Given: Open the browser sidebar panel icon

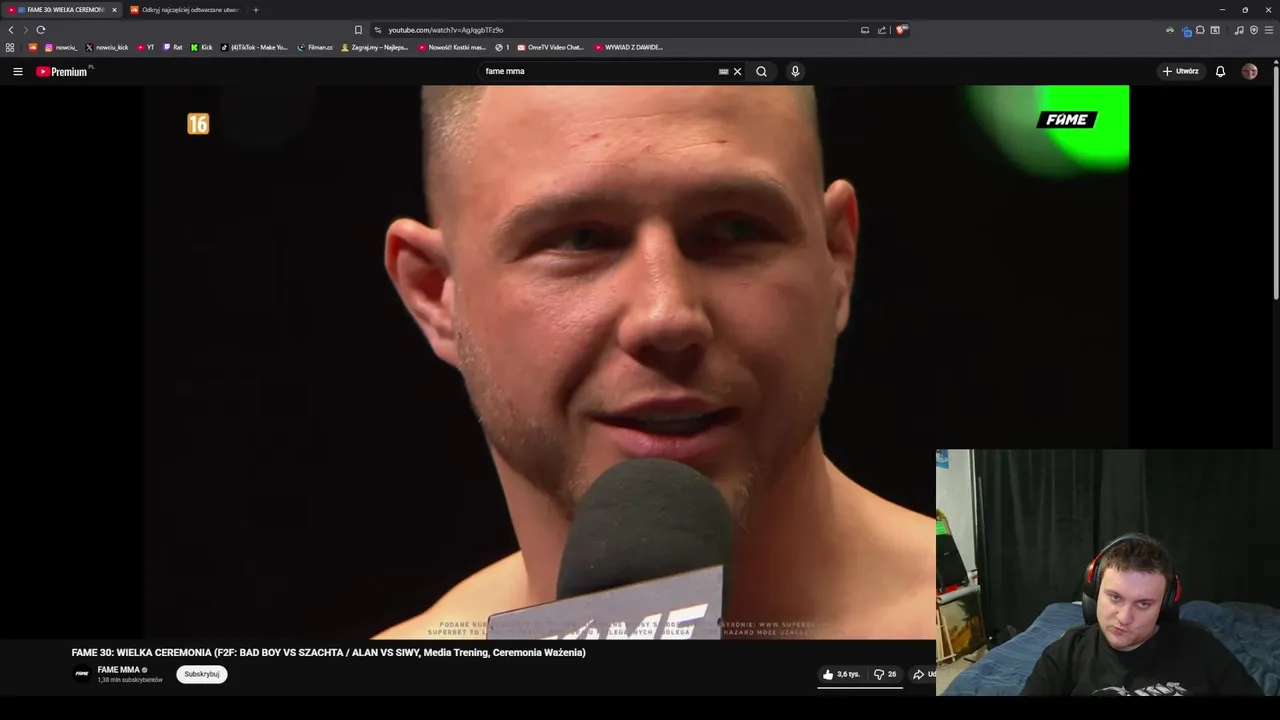Looking at the screenshot, I should [x=1215, y=30].
